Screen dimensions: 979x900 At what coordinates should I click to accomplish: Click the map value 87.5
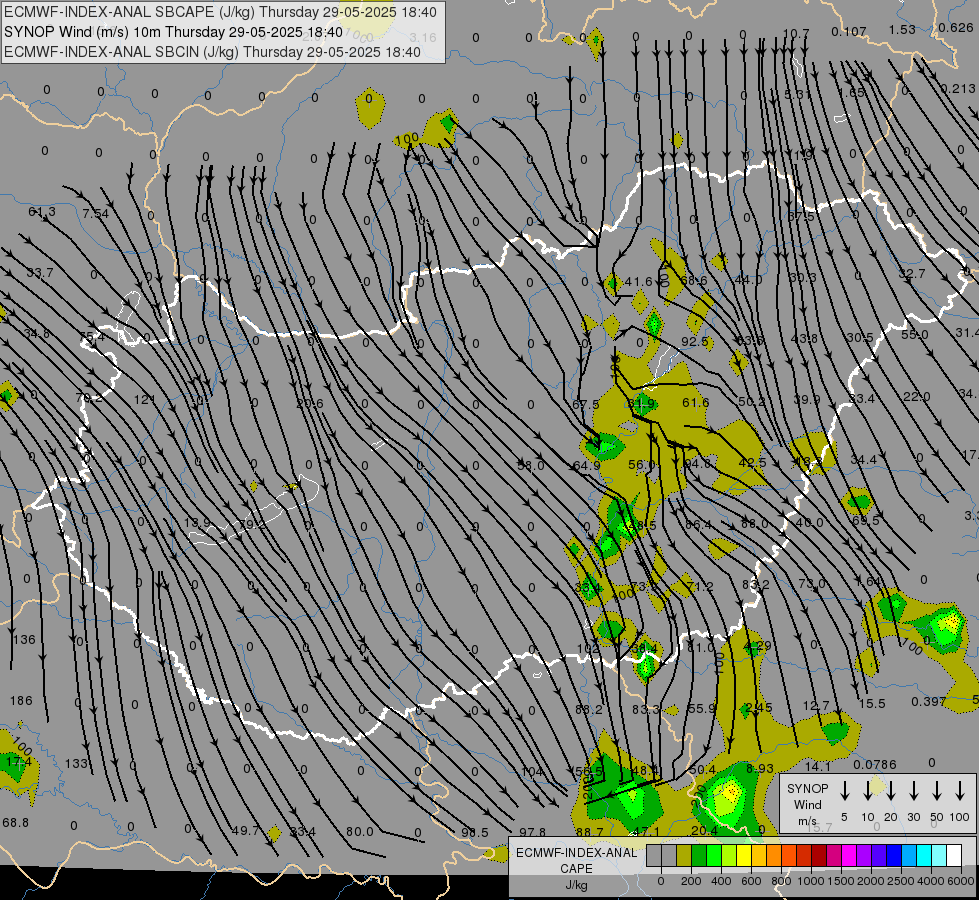801,216
